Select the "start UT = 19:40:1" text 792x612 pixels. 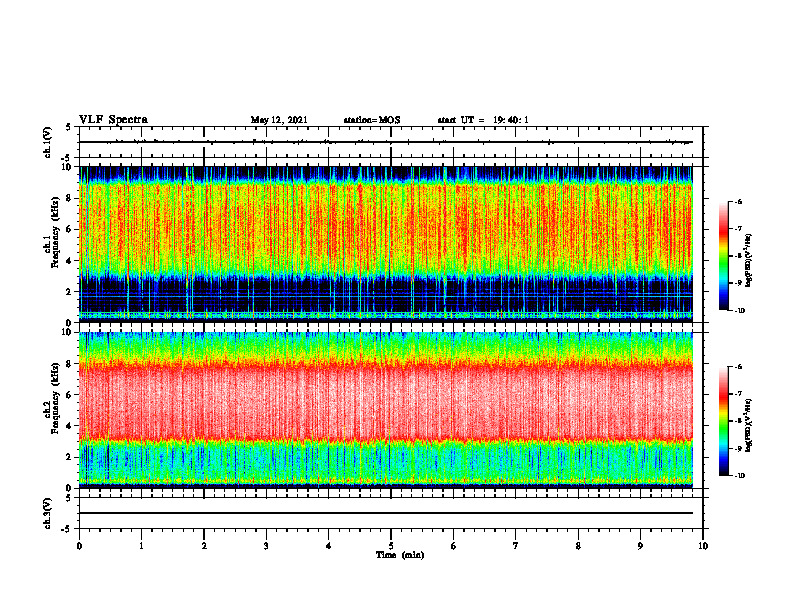coord(483,120)
